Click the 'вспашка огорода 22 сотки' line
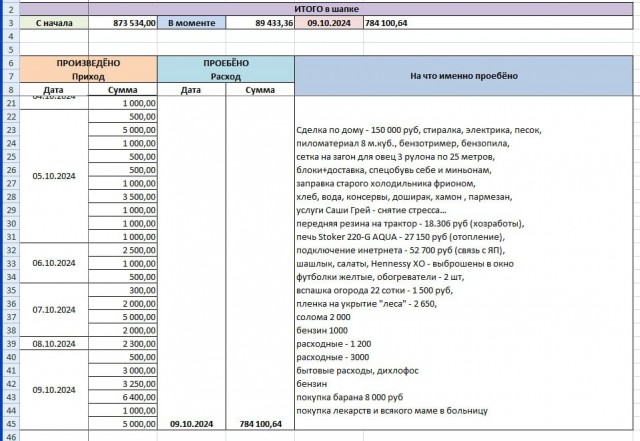The height and width of the screenshot is (441, 640). pyautogui.click(x=374, y=290)
